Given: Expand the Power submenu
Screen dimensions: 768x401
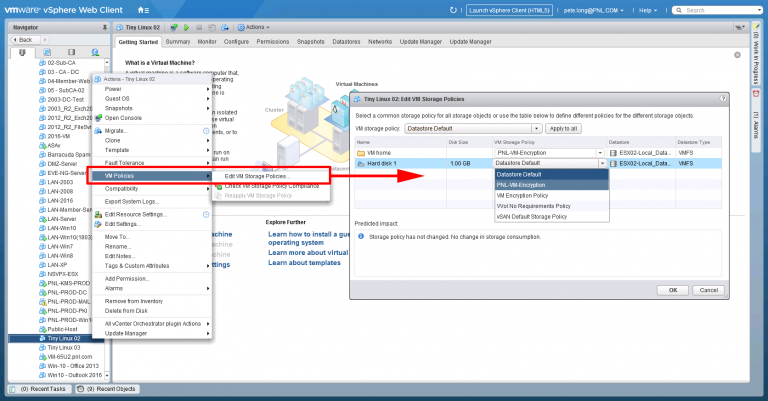Looking at the screenshot, I should tap(152, 89).
